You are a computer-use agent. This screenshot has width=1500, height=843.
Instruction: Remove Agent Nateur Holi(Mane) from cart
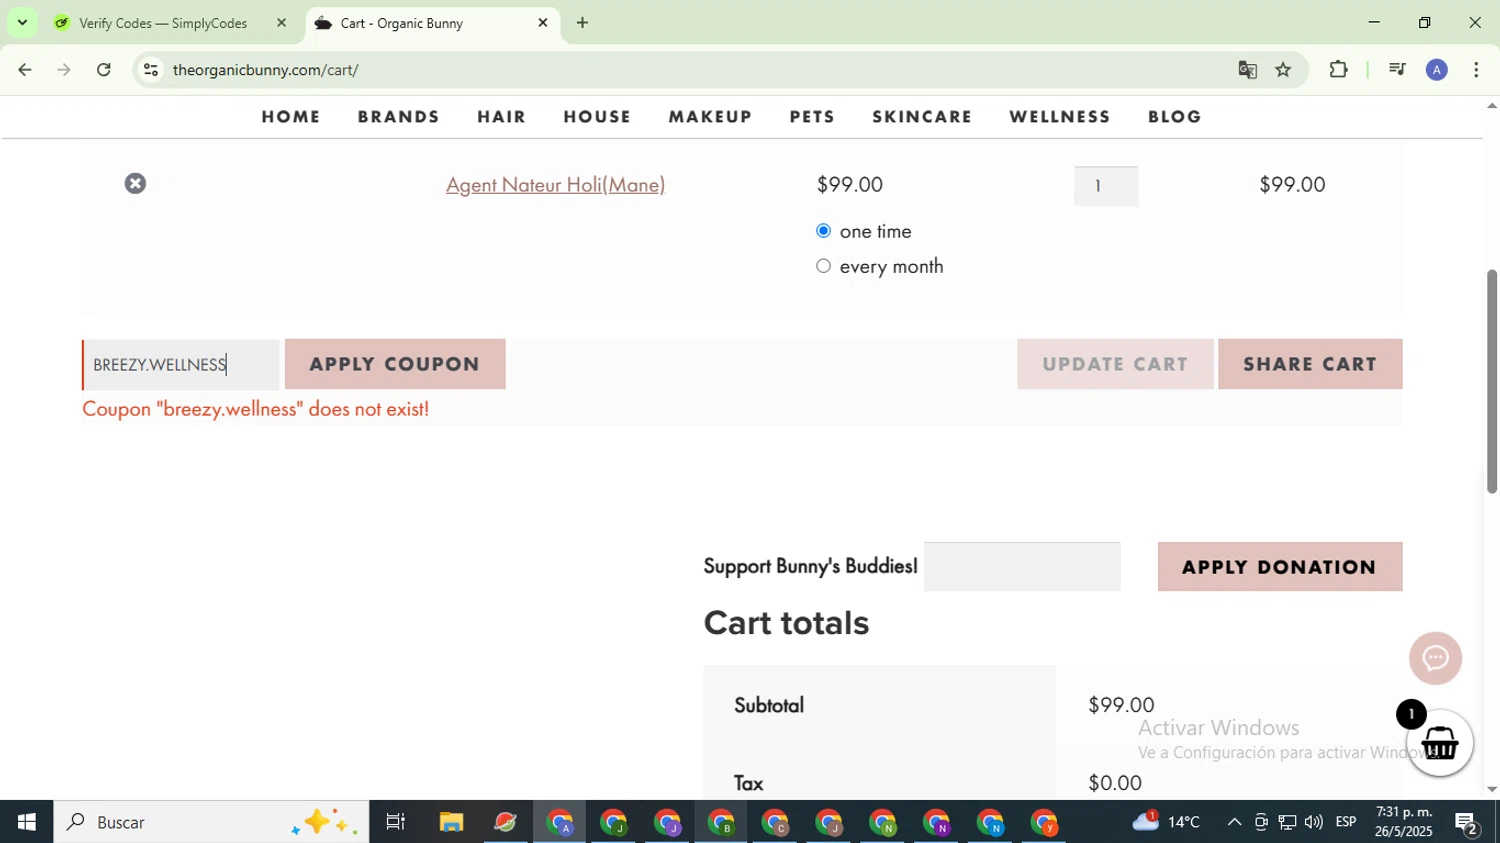(135, 184)
